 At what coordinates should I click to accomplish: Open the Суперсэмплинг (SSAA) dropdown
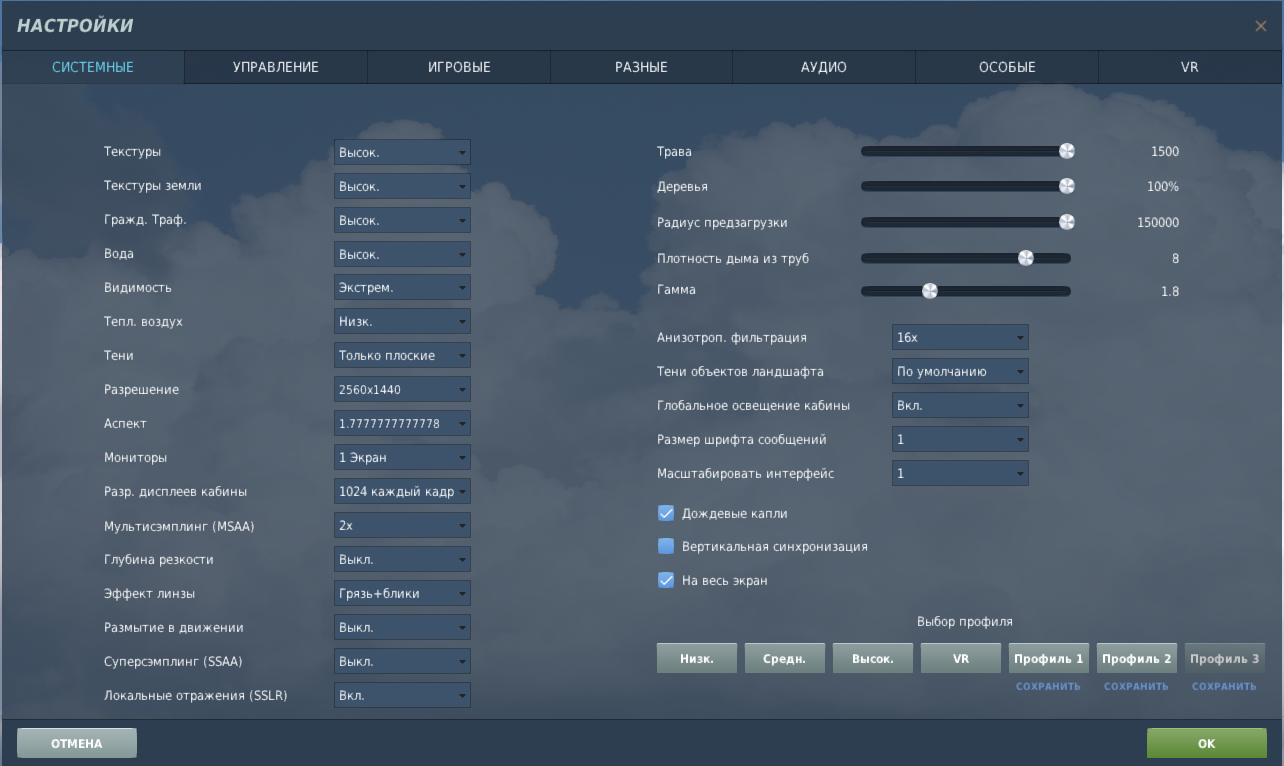pyautogui.click(x=402, y=662)
